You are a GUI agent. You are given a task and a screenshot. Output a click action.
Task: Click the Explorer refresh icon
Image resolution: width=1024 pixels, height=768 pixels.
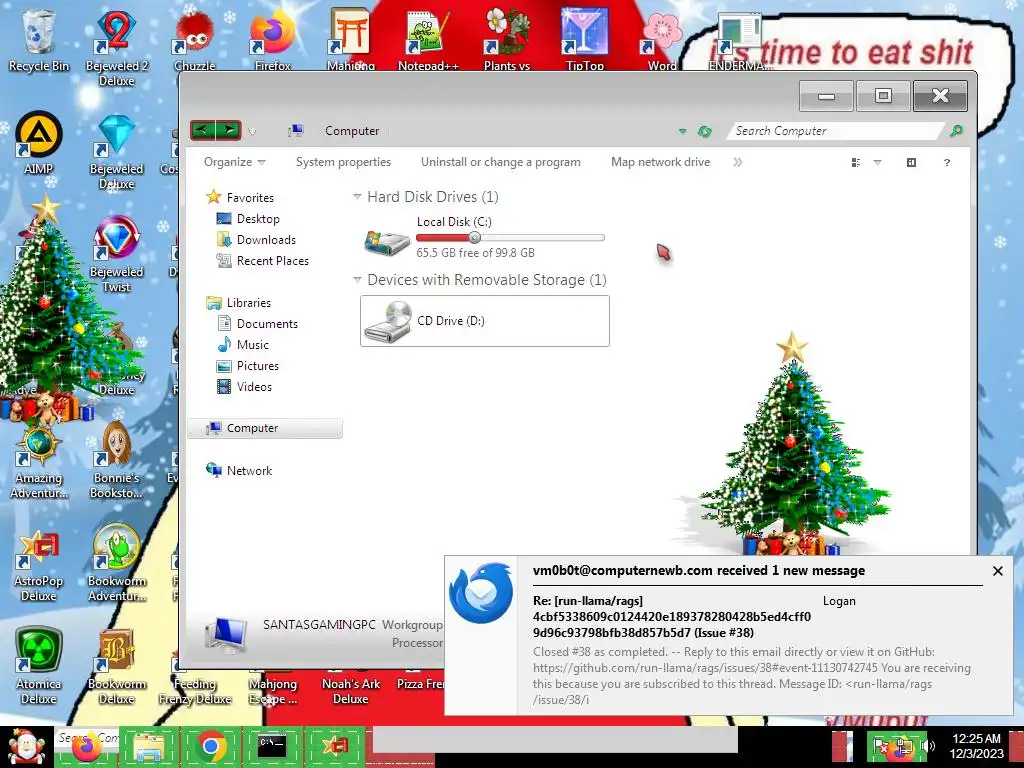click(704, 131)
